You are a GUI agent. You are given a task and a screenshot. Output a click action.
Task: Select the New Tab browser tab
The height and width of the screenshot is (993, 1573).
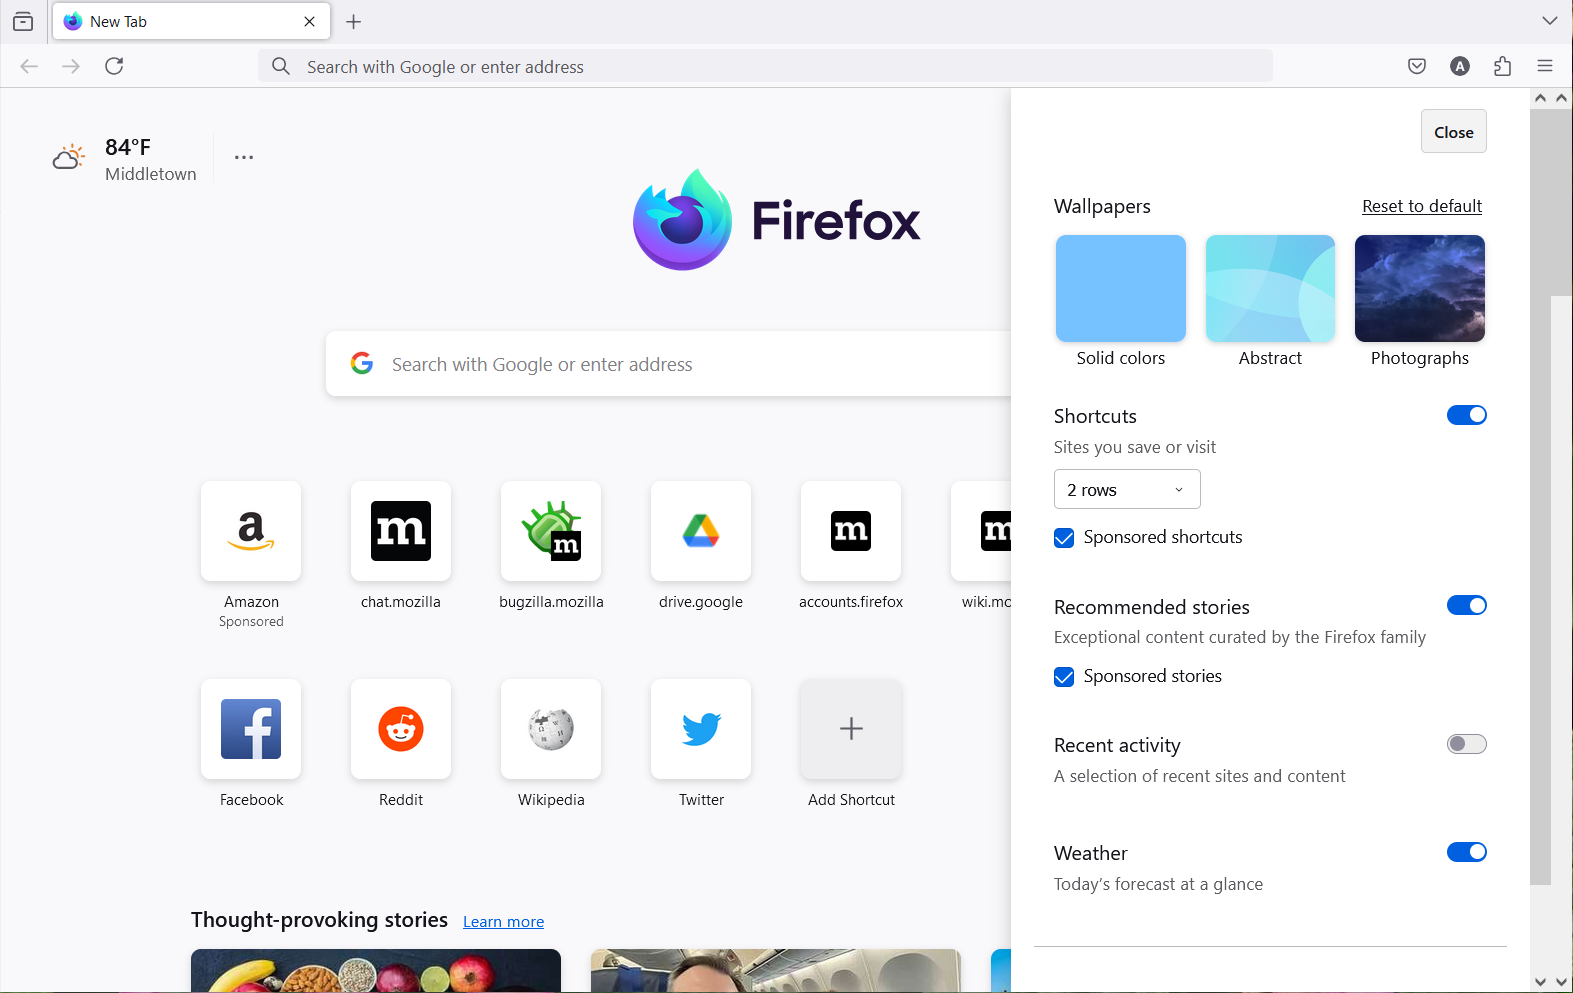click(191, 21)
